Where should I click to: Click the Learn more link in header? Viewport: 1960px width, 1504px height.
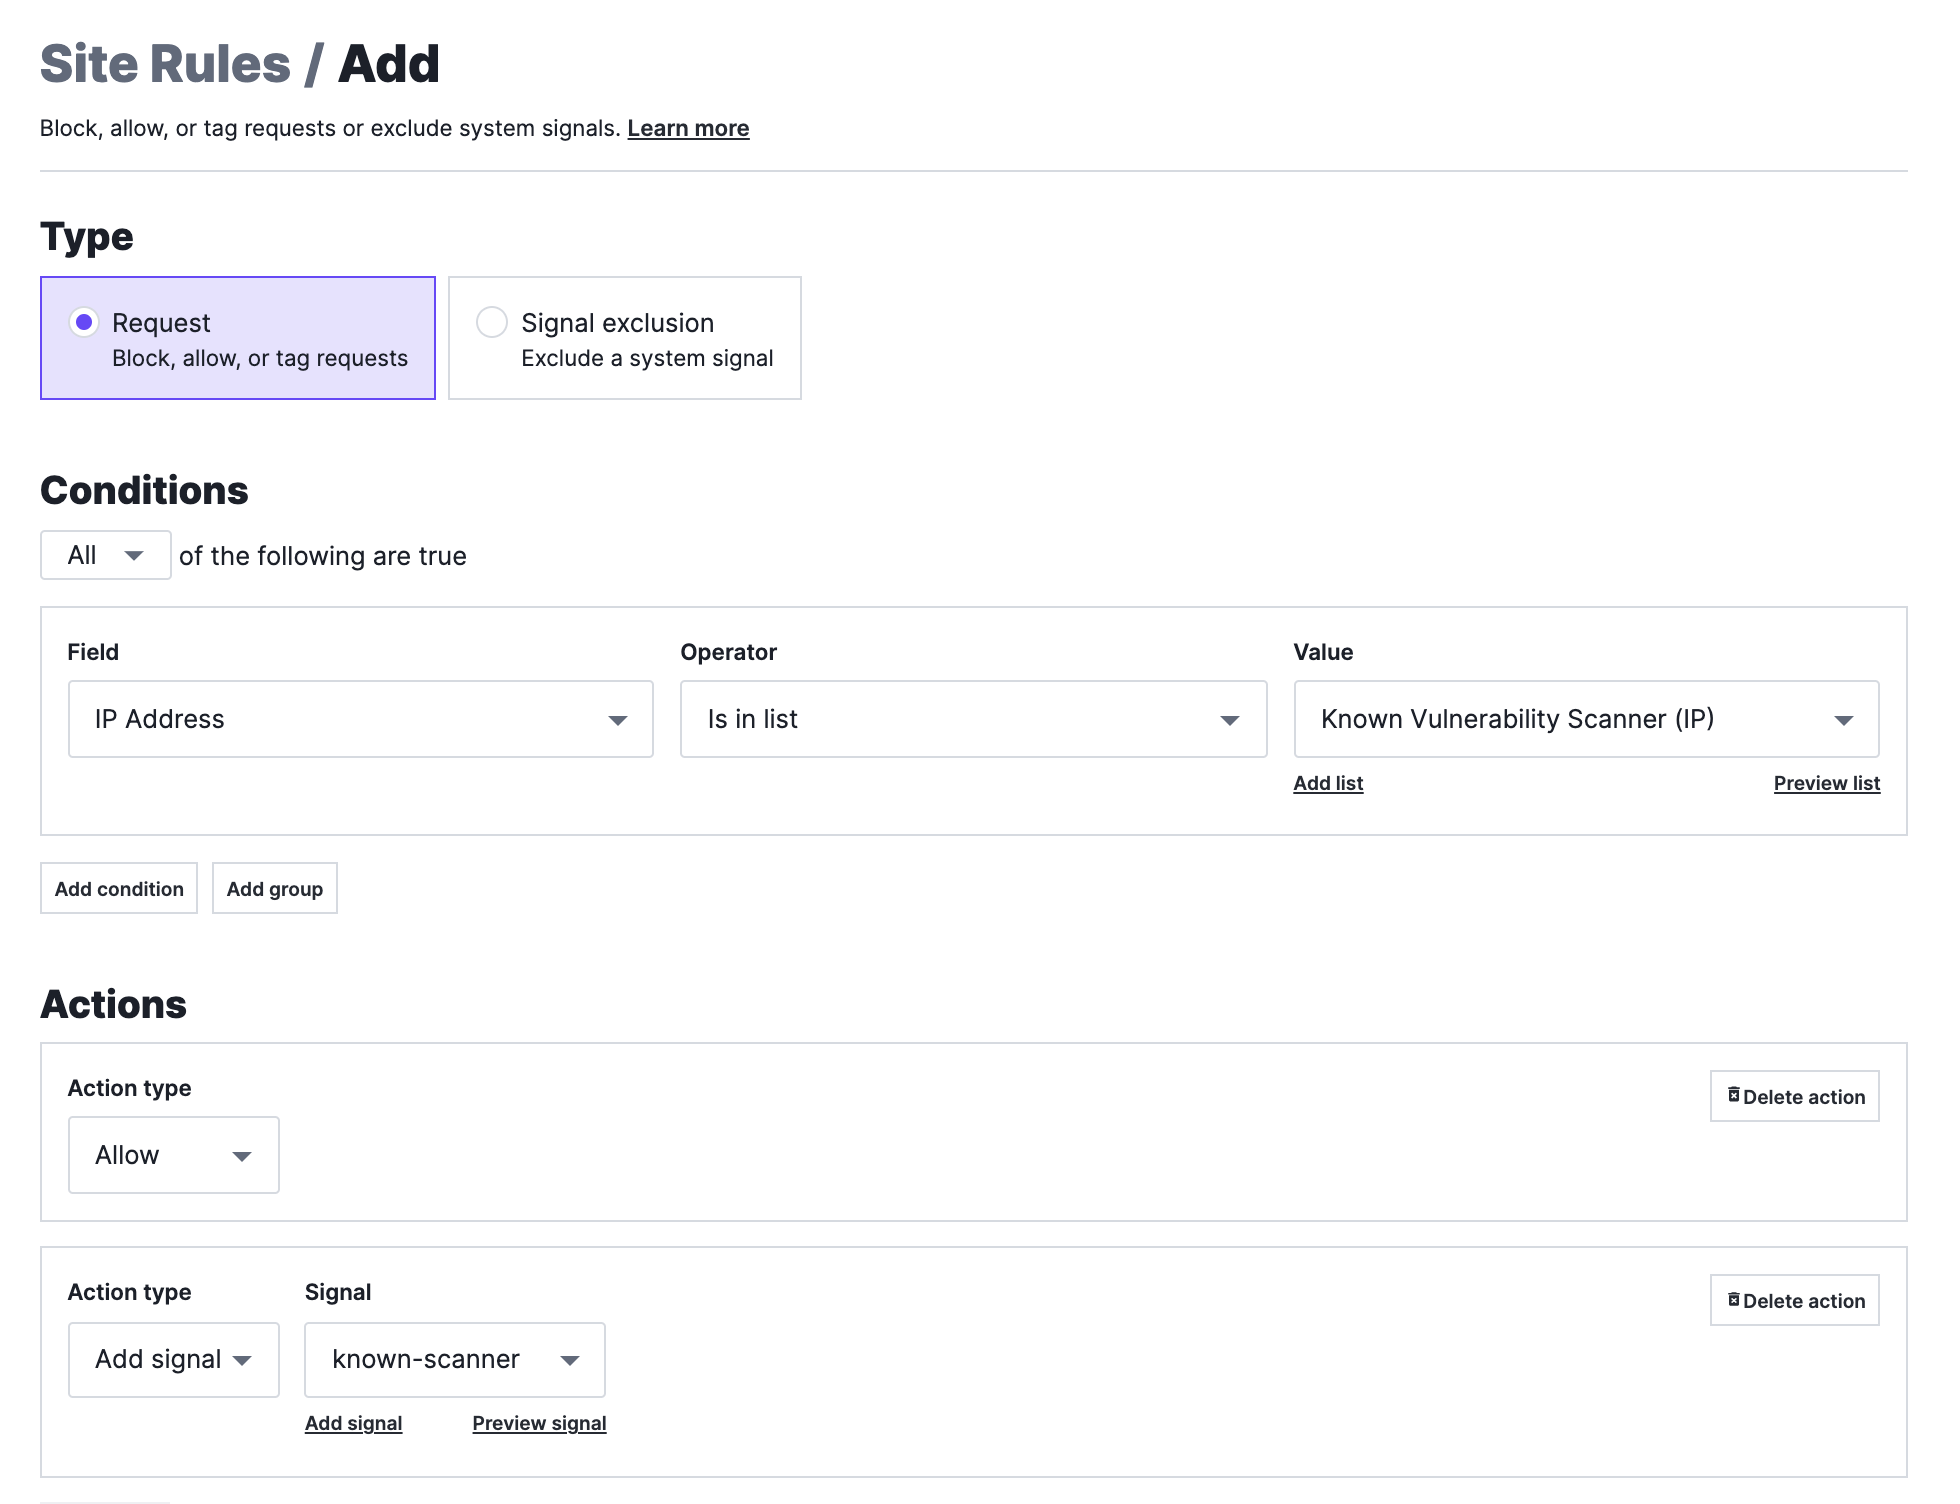689,126
